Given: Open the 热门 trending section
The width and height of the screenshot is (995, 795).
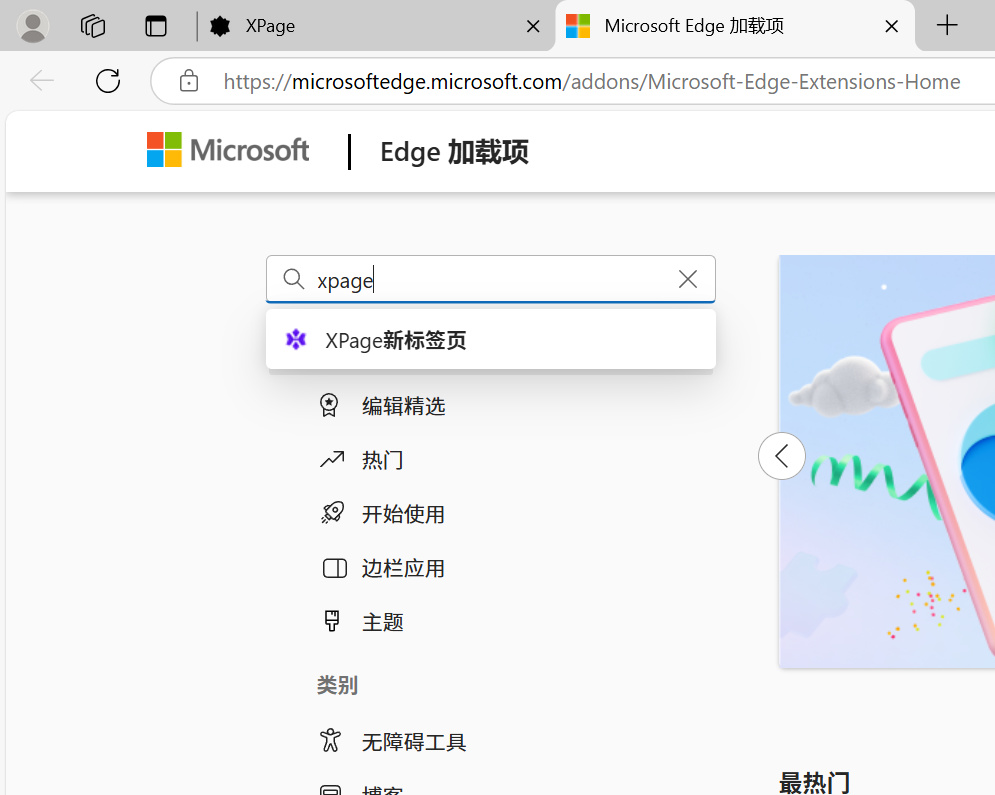Looking at the screenshot, I should (x=382, y=460).
